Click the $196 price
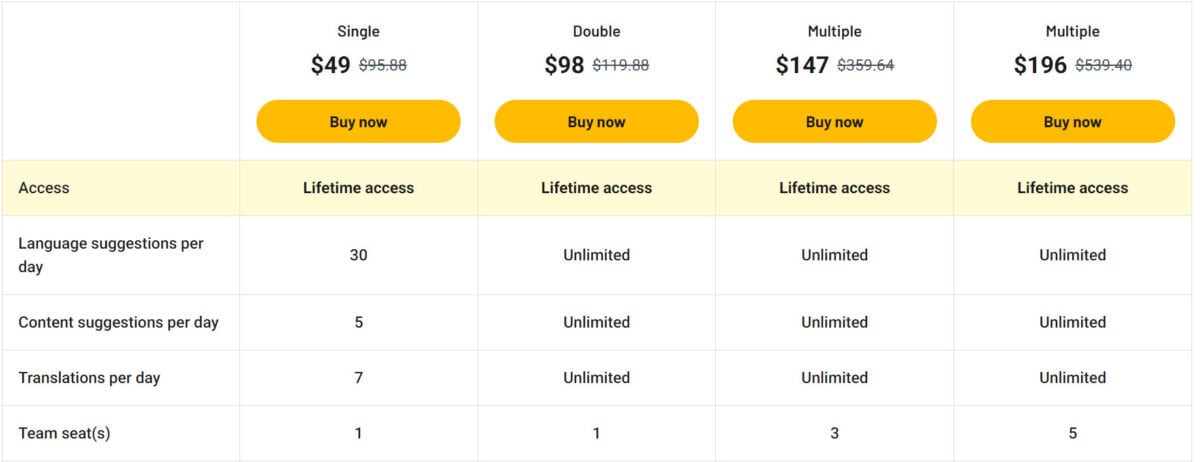 coord(1040,66)
